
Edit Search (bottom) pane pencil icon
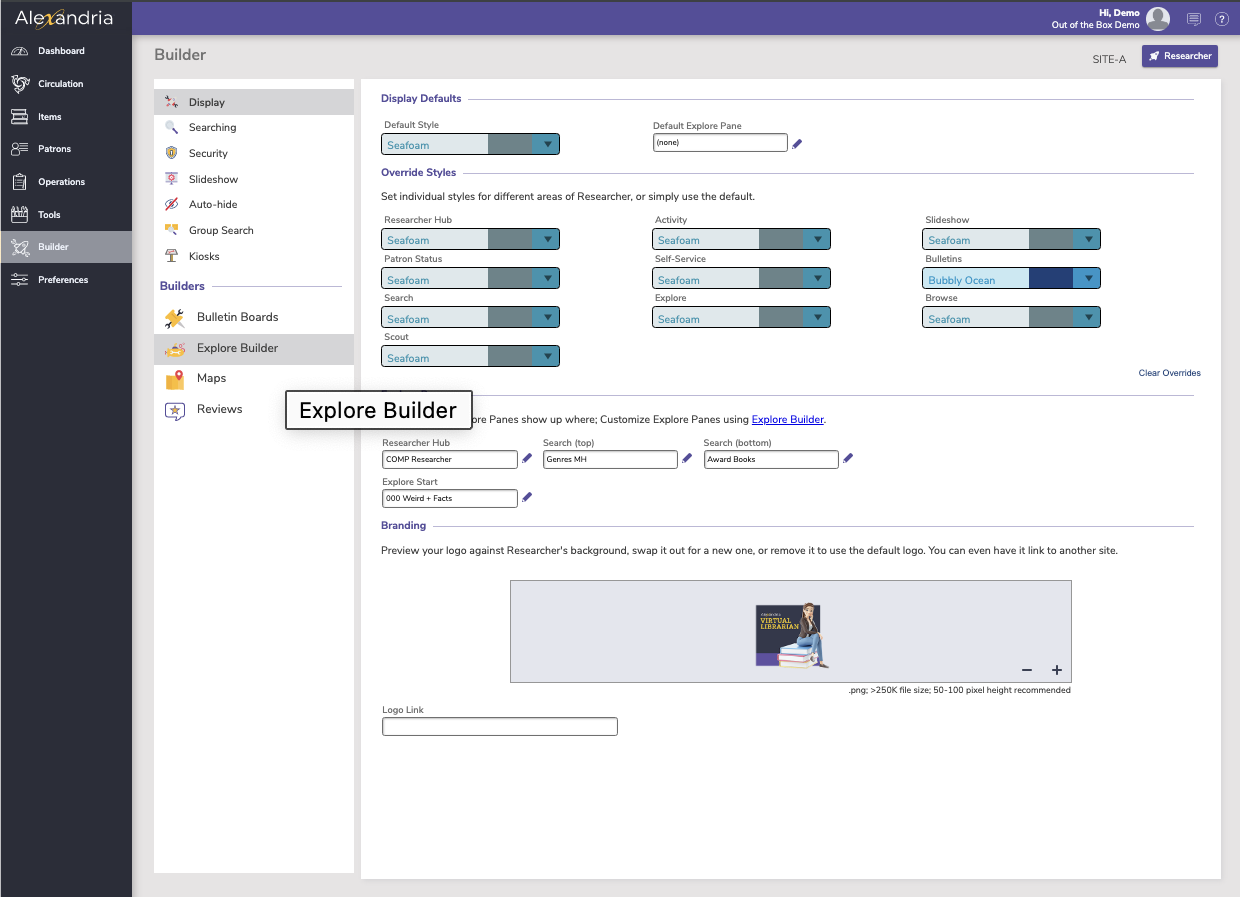(848, 459)
